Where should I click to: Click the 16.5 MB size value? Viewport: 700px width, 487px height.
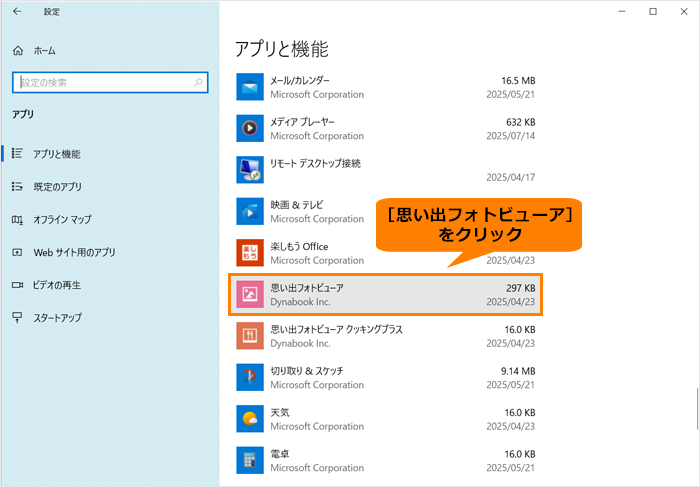click(518, 81)
